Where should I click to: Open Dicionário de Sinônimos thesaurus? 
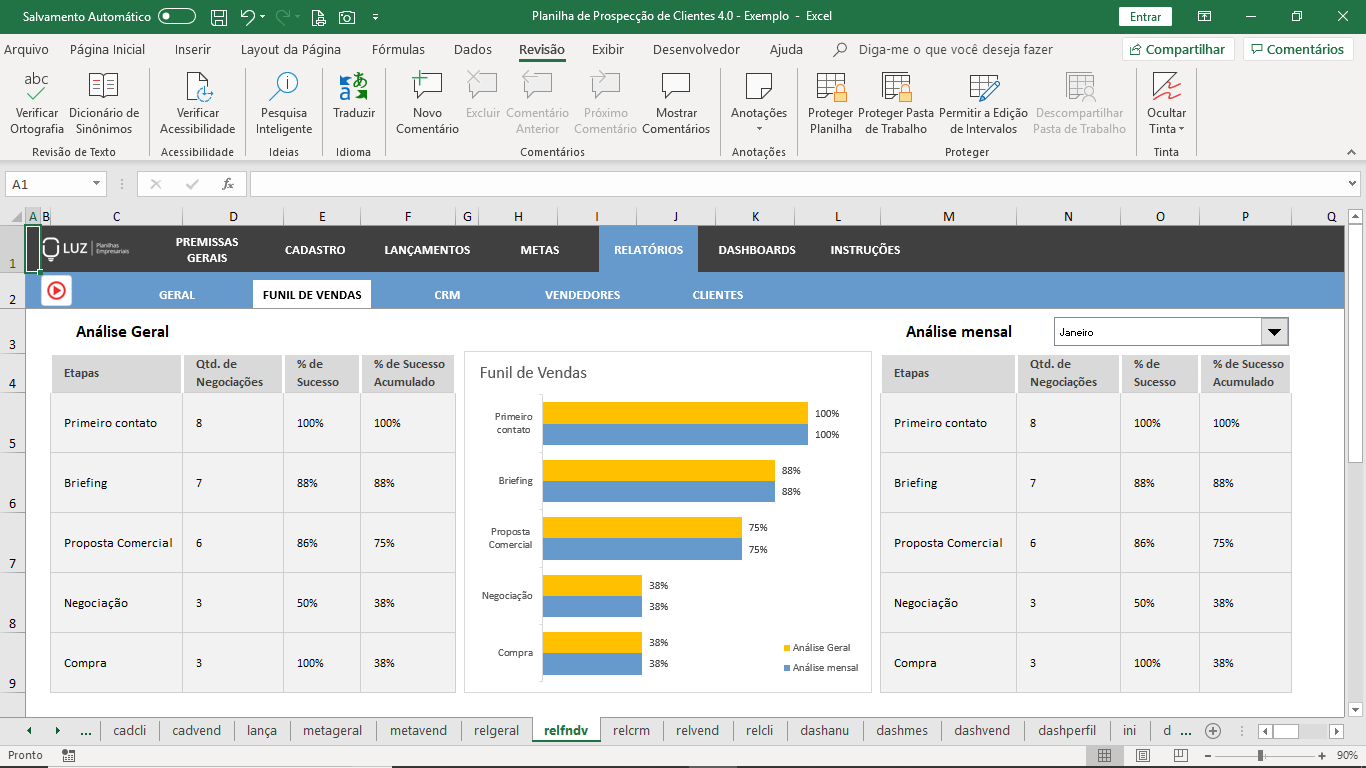coord(104,103)
